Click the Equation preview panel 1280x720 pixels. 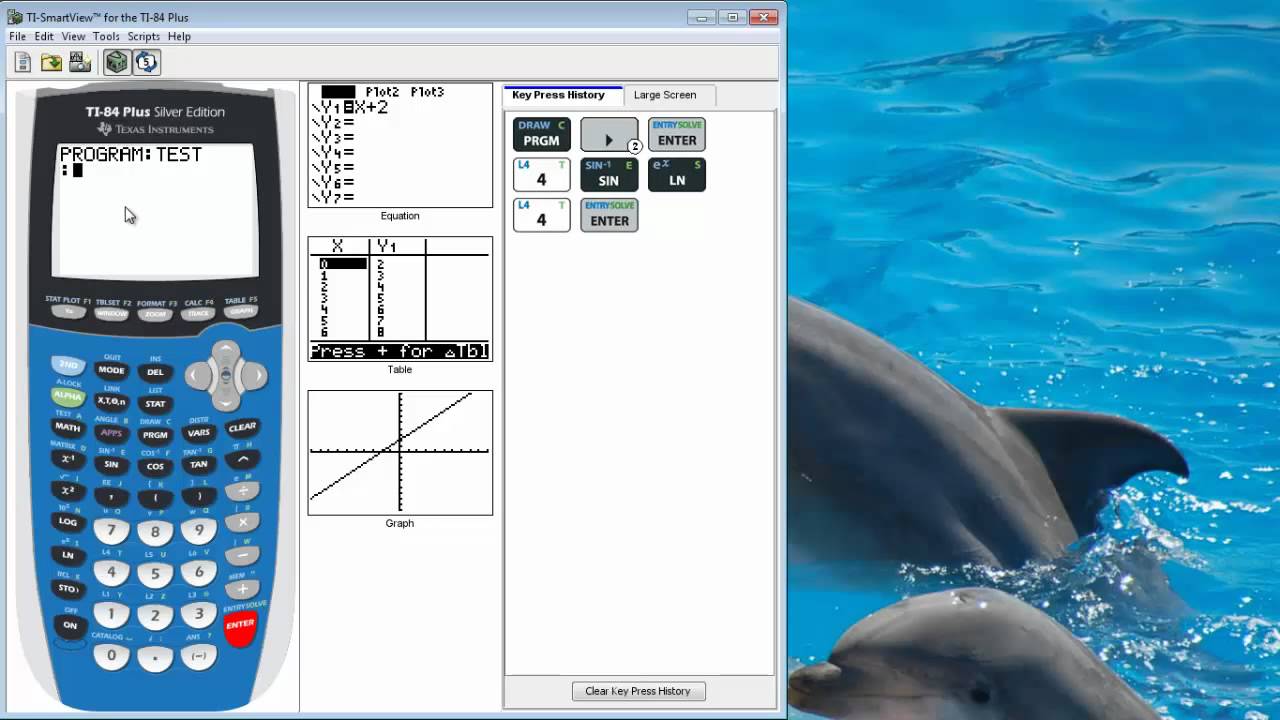click(x=400, y=145)
